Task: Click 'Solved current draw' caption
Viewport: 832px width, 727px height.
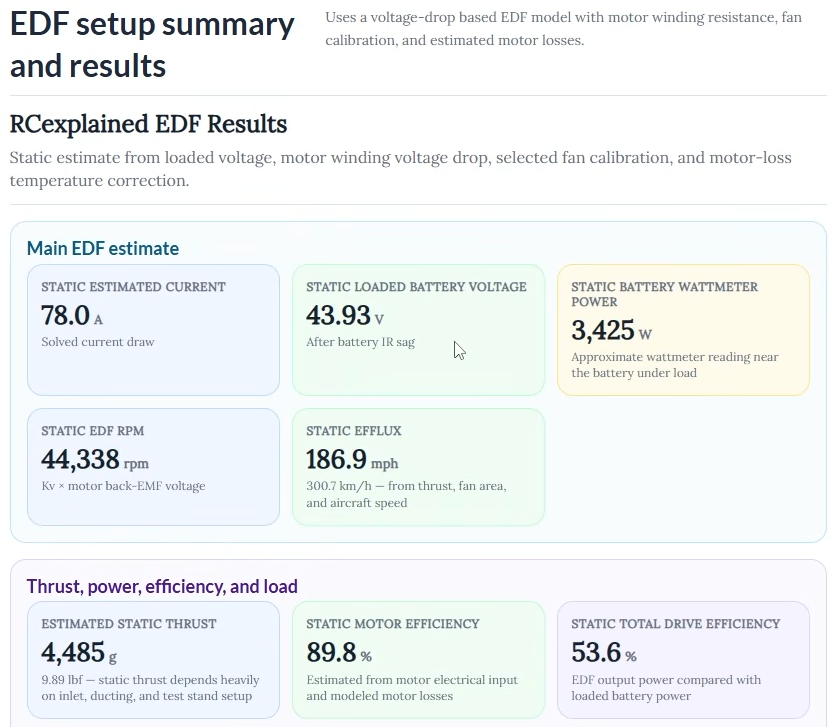Action: [98, 342]
